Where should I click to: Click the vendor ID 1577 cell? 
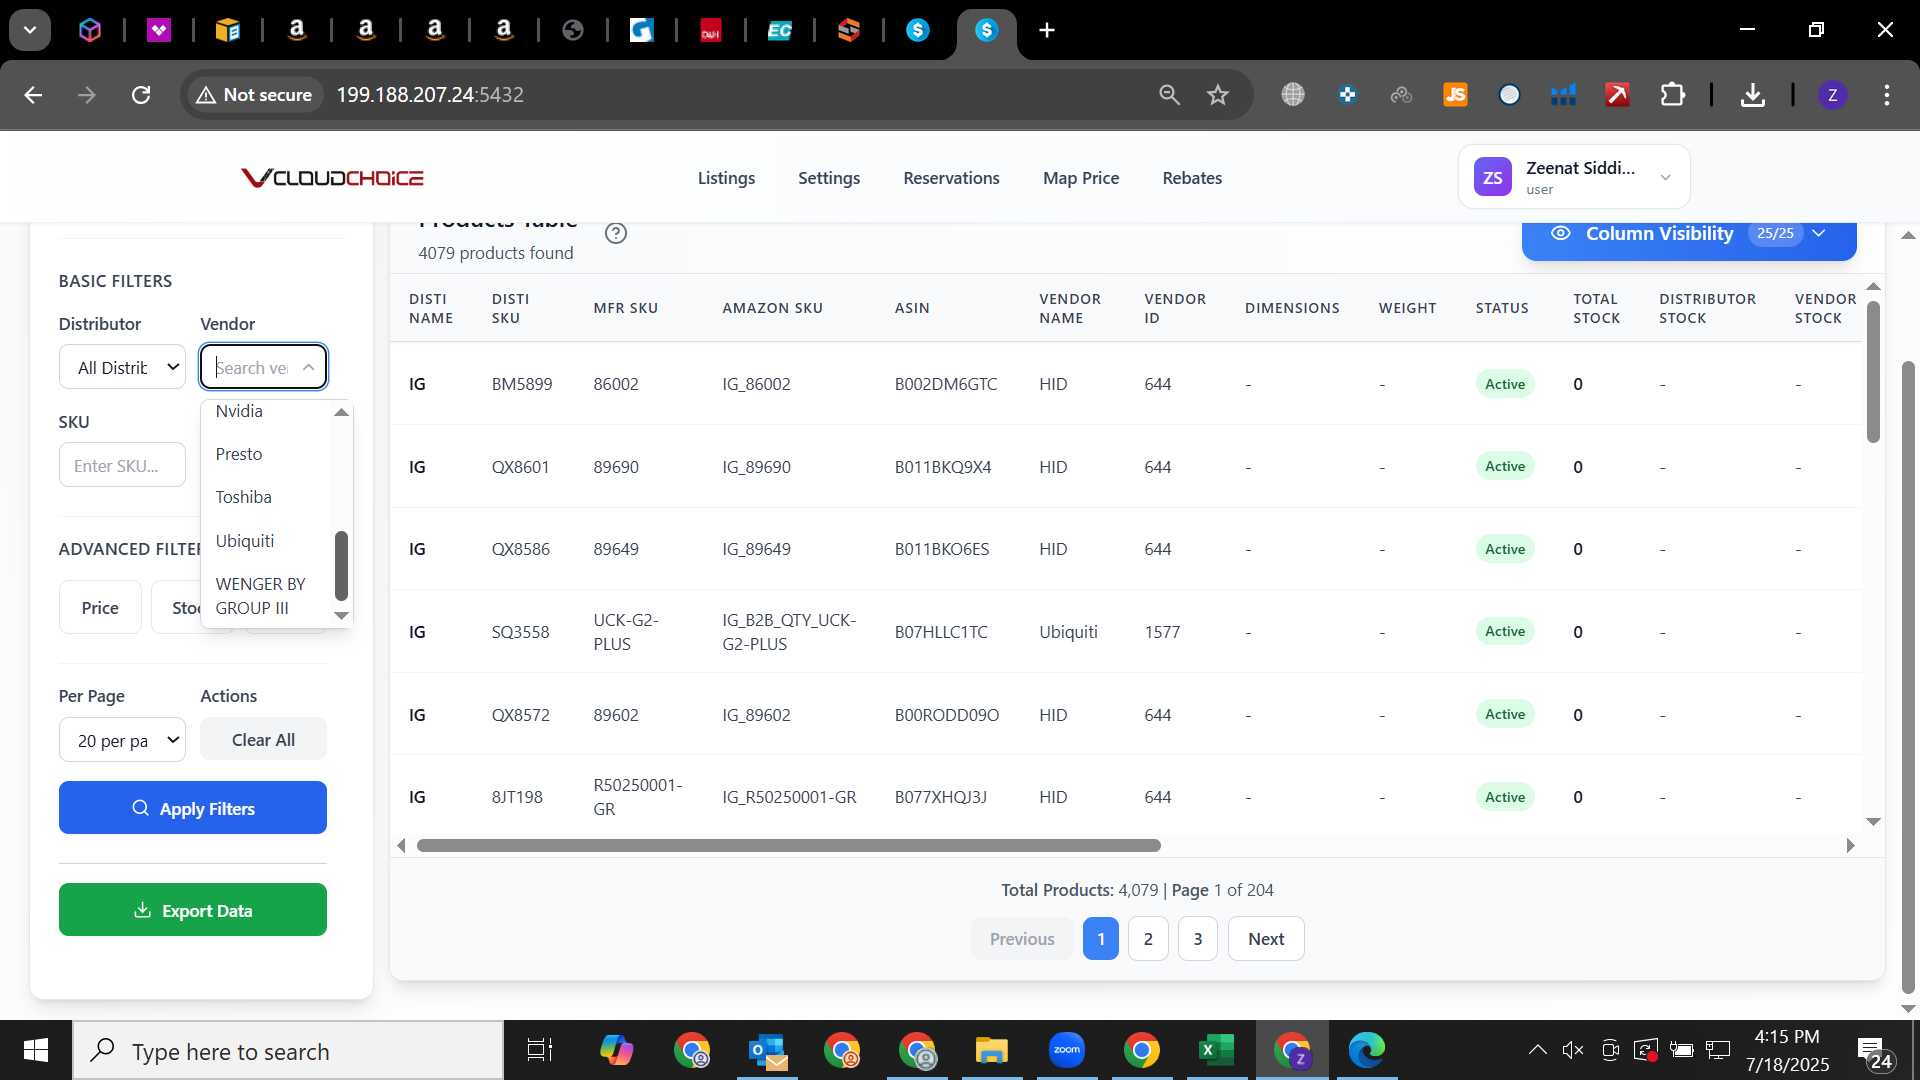pos(1161,632)
